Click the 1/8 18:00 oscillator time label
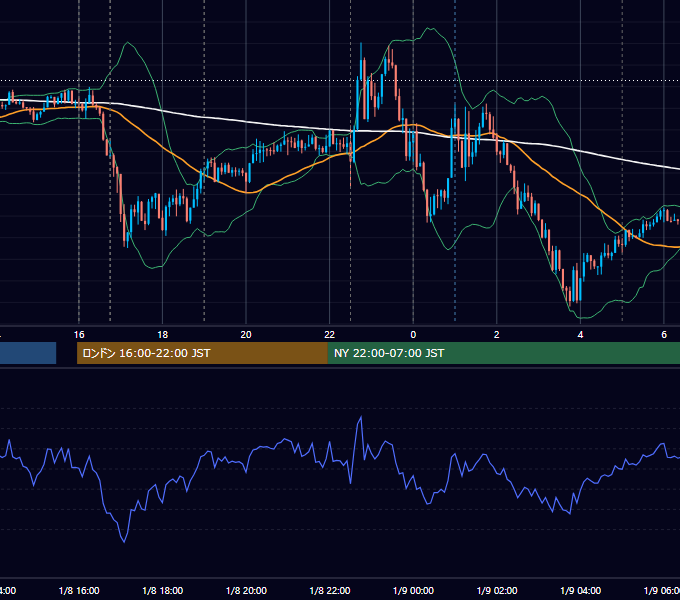 click(x=163, y=590)
